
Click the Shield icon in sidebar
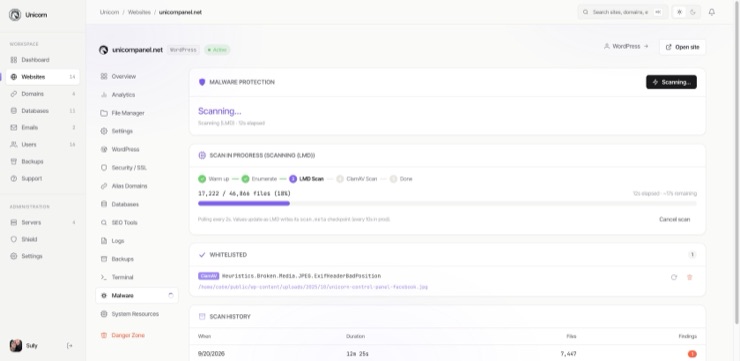click(14, 239)
